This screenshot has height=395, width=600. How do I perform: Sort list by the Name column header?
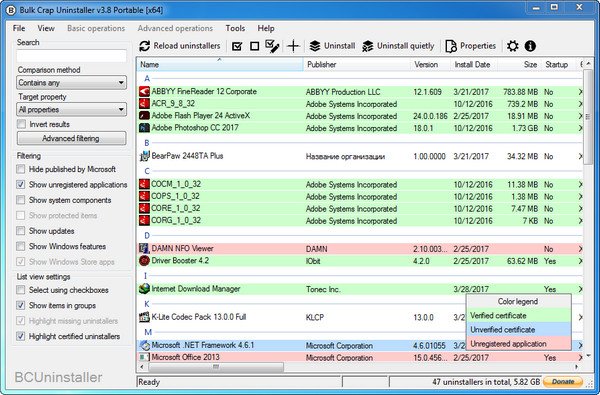(220, 64)
